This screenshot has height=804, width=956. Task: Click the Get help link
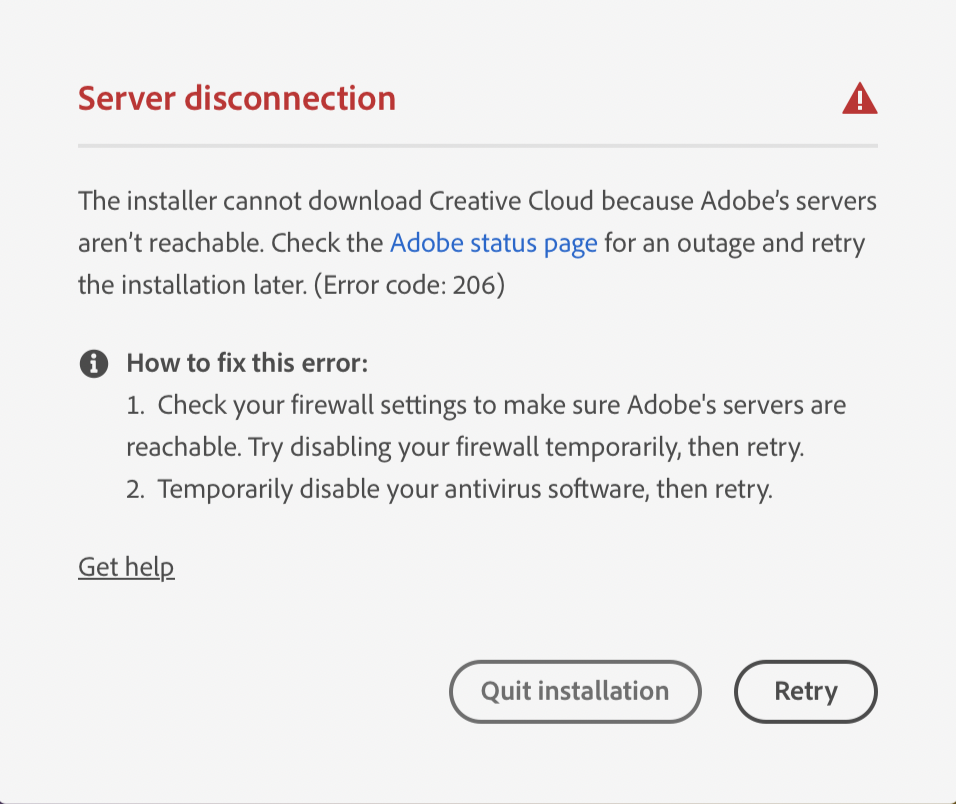pos(126,566)
